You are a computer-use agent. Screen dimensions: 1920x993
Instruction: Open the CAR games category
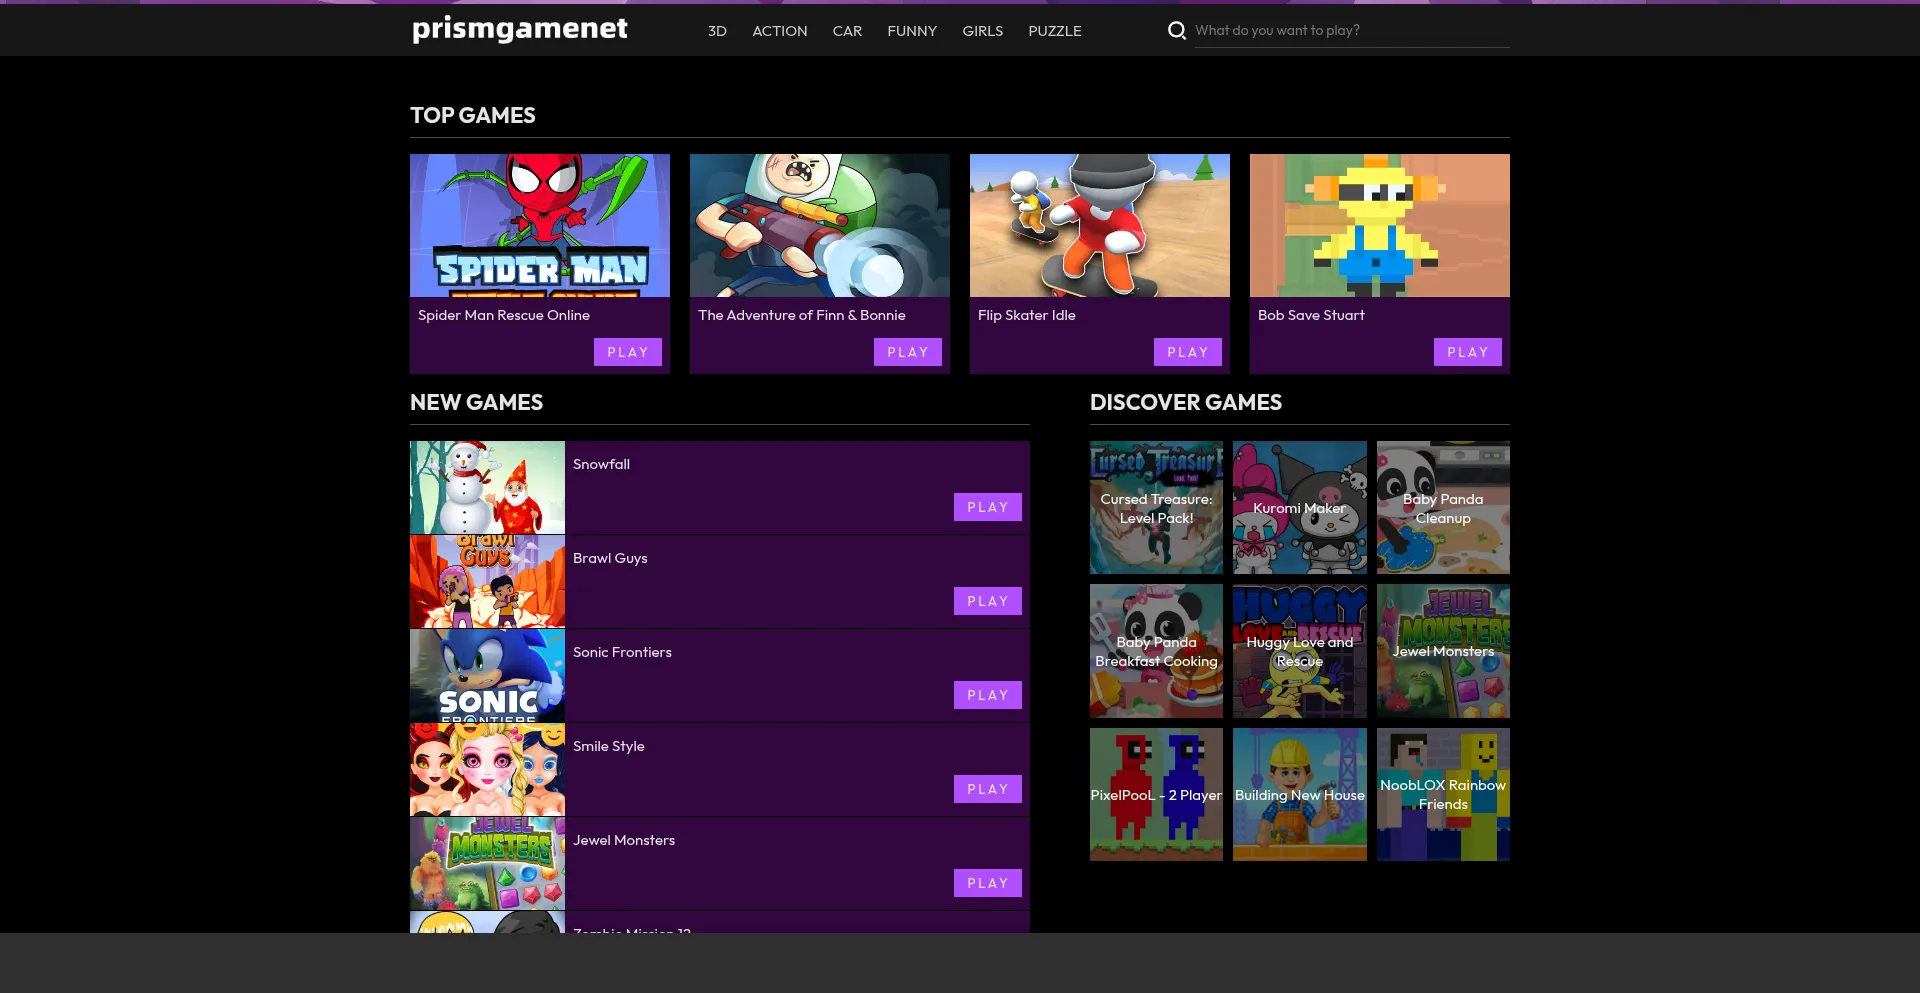(x=847, y=31)
